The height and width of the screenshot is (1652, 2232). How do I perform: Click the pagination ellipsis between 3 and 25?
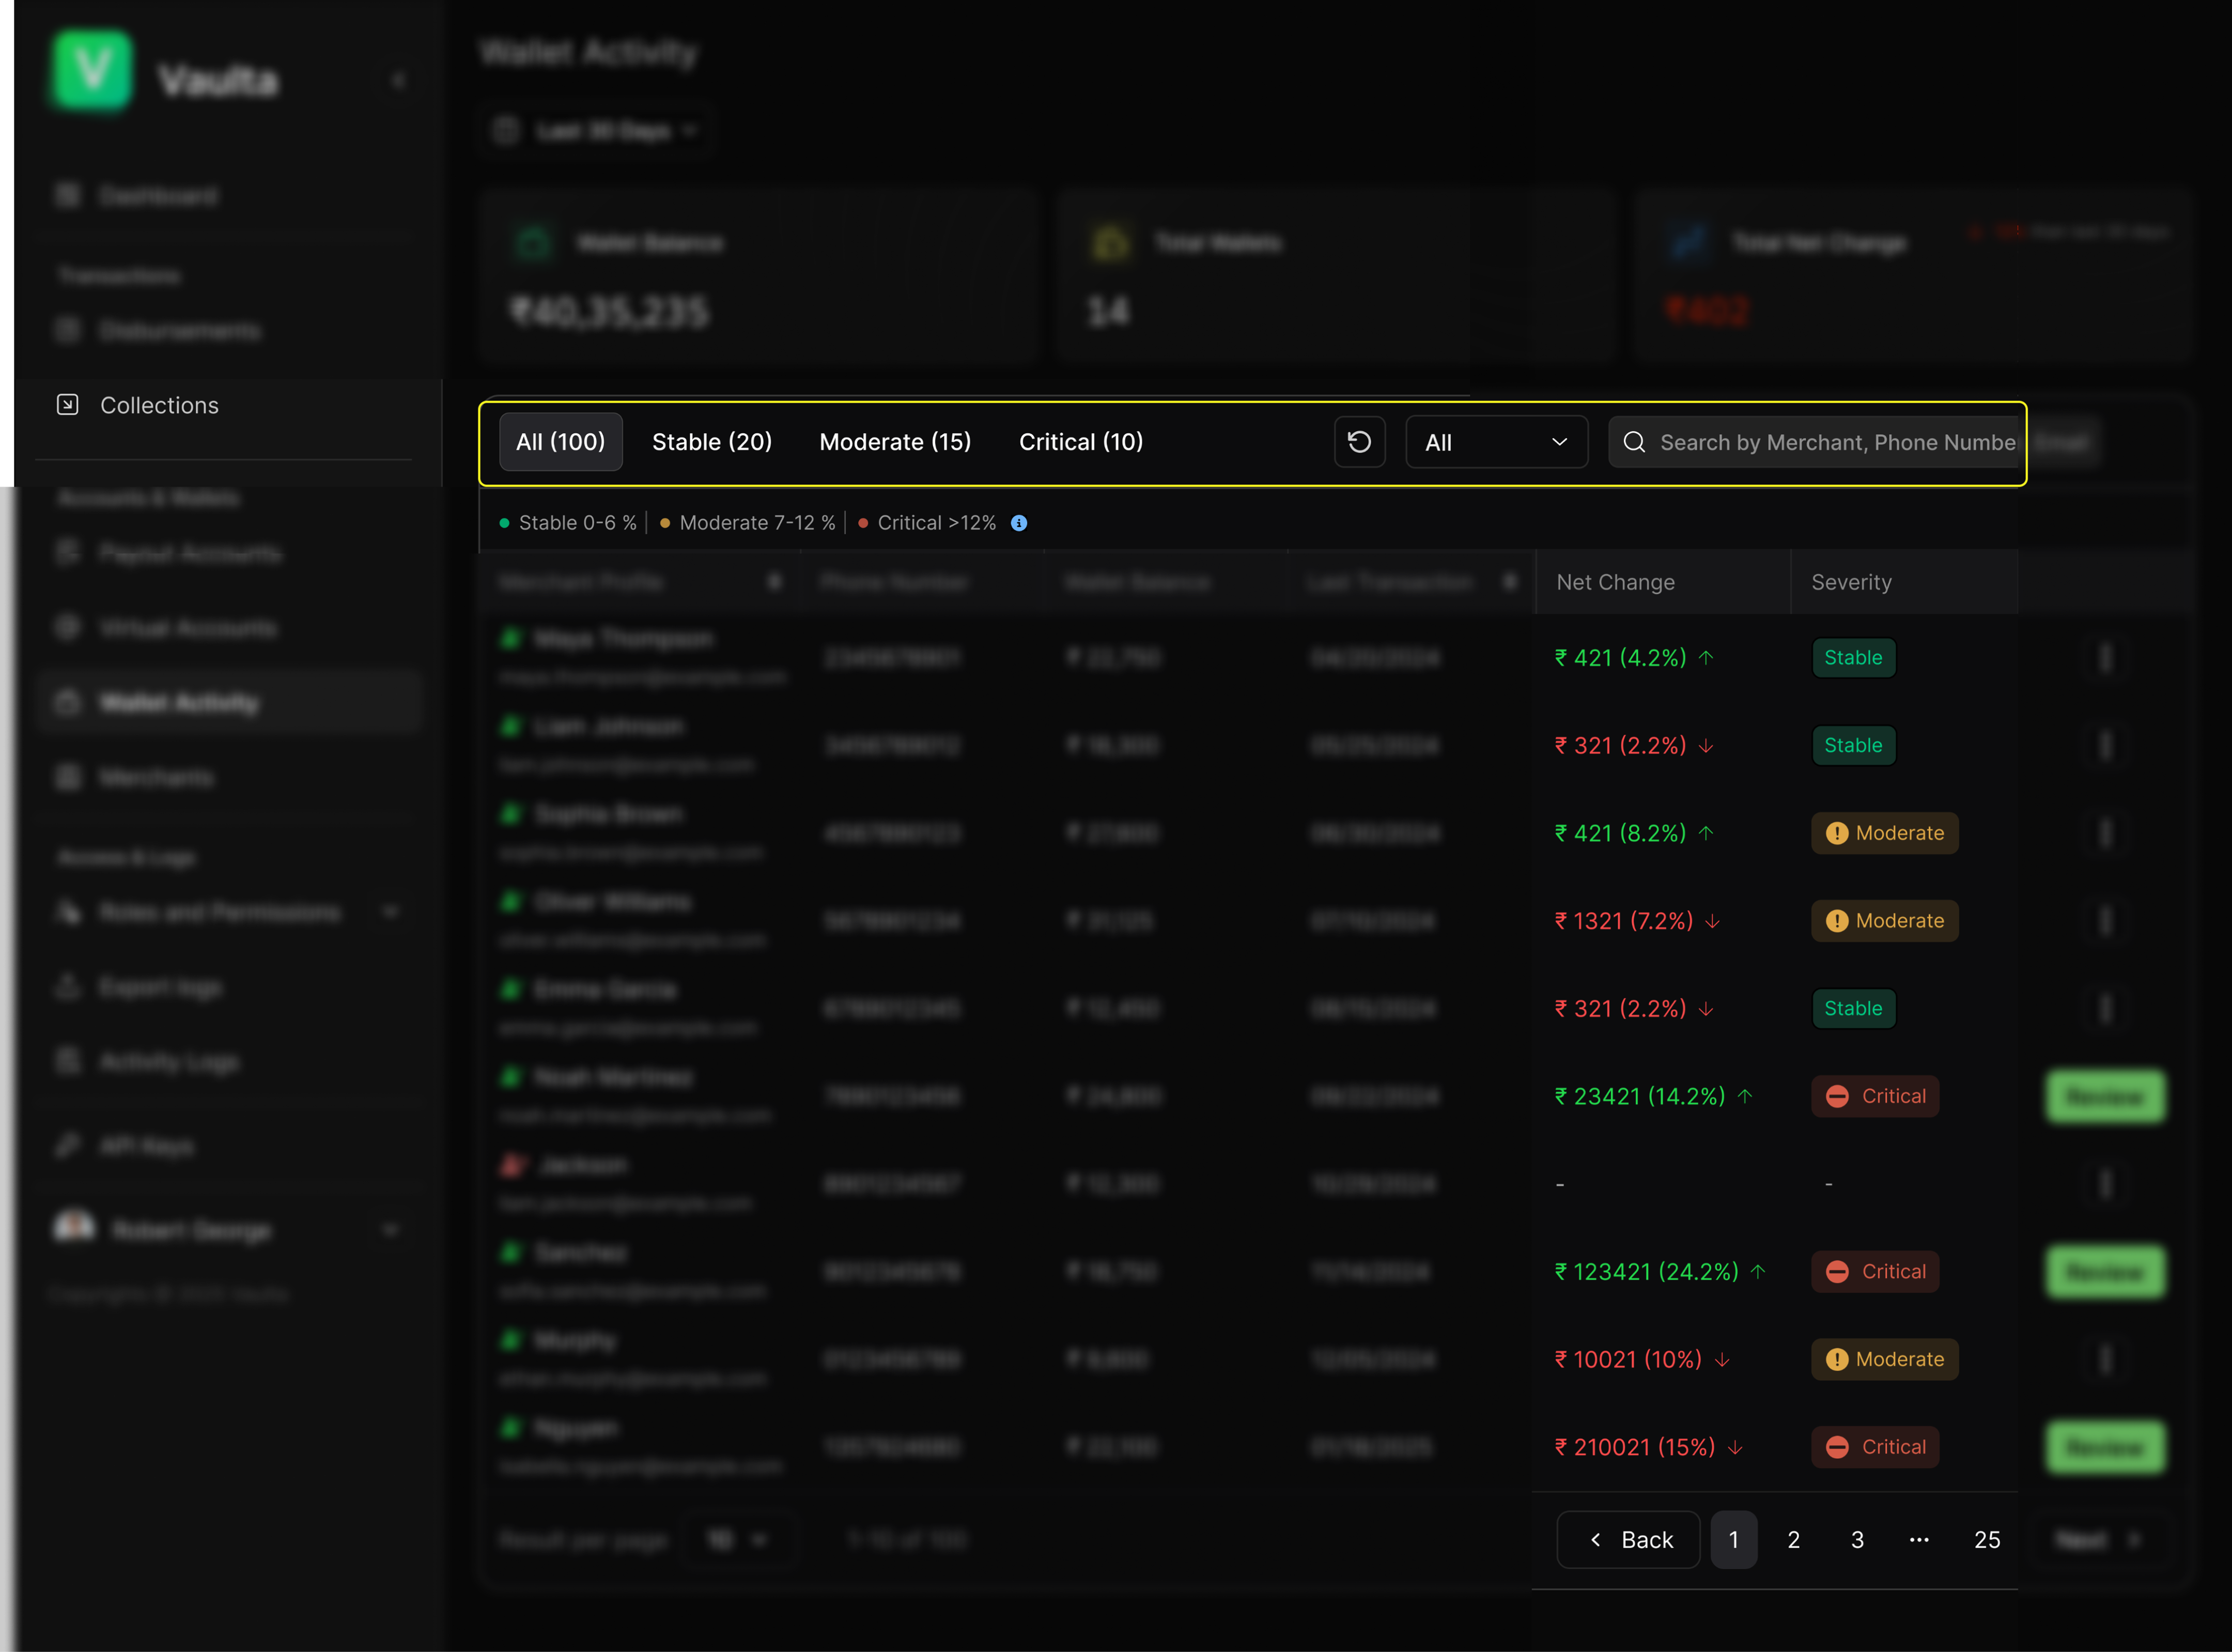tap(1918, 1540)
